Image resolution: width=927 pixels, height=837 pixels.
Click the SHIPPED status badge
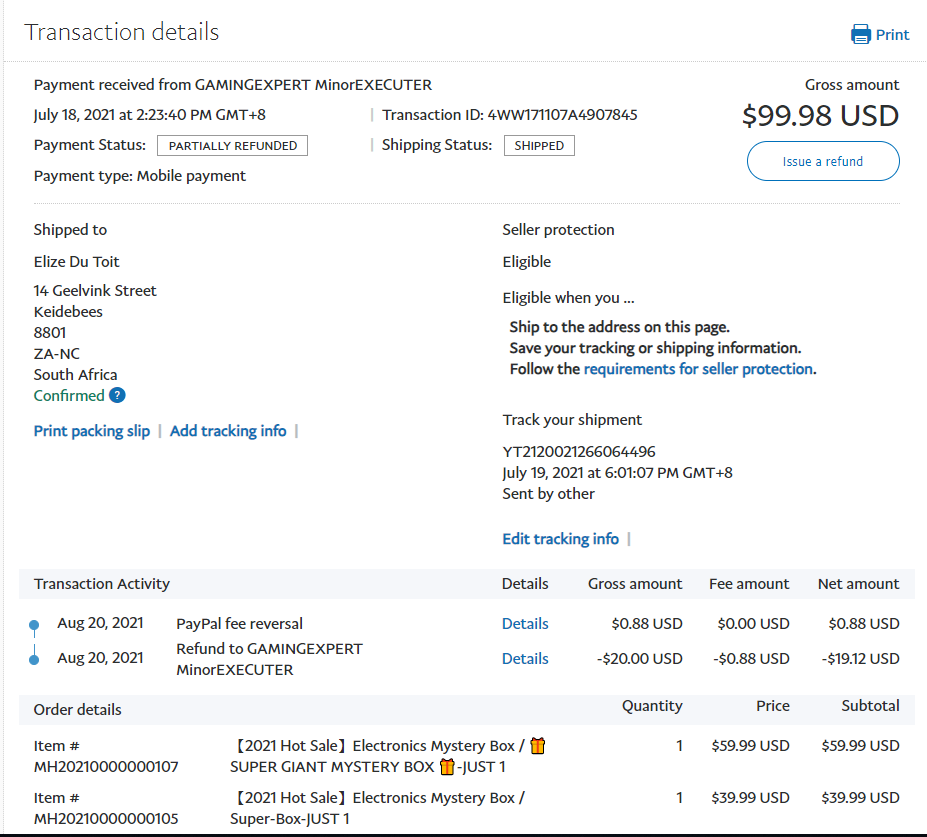[539, 146]
